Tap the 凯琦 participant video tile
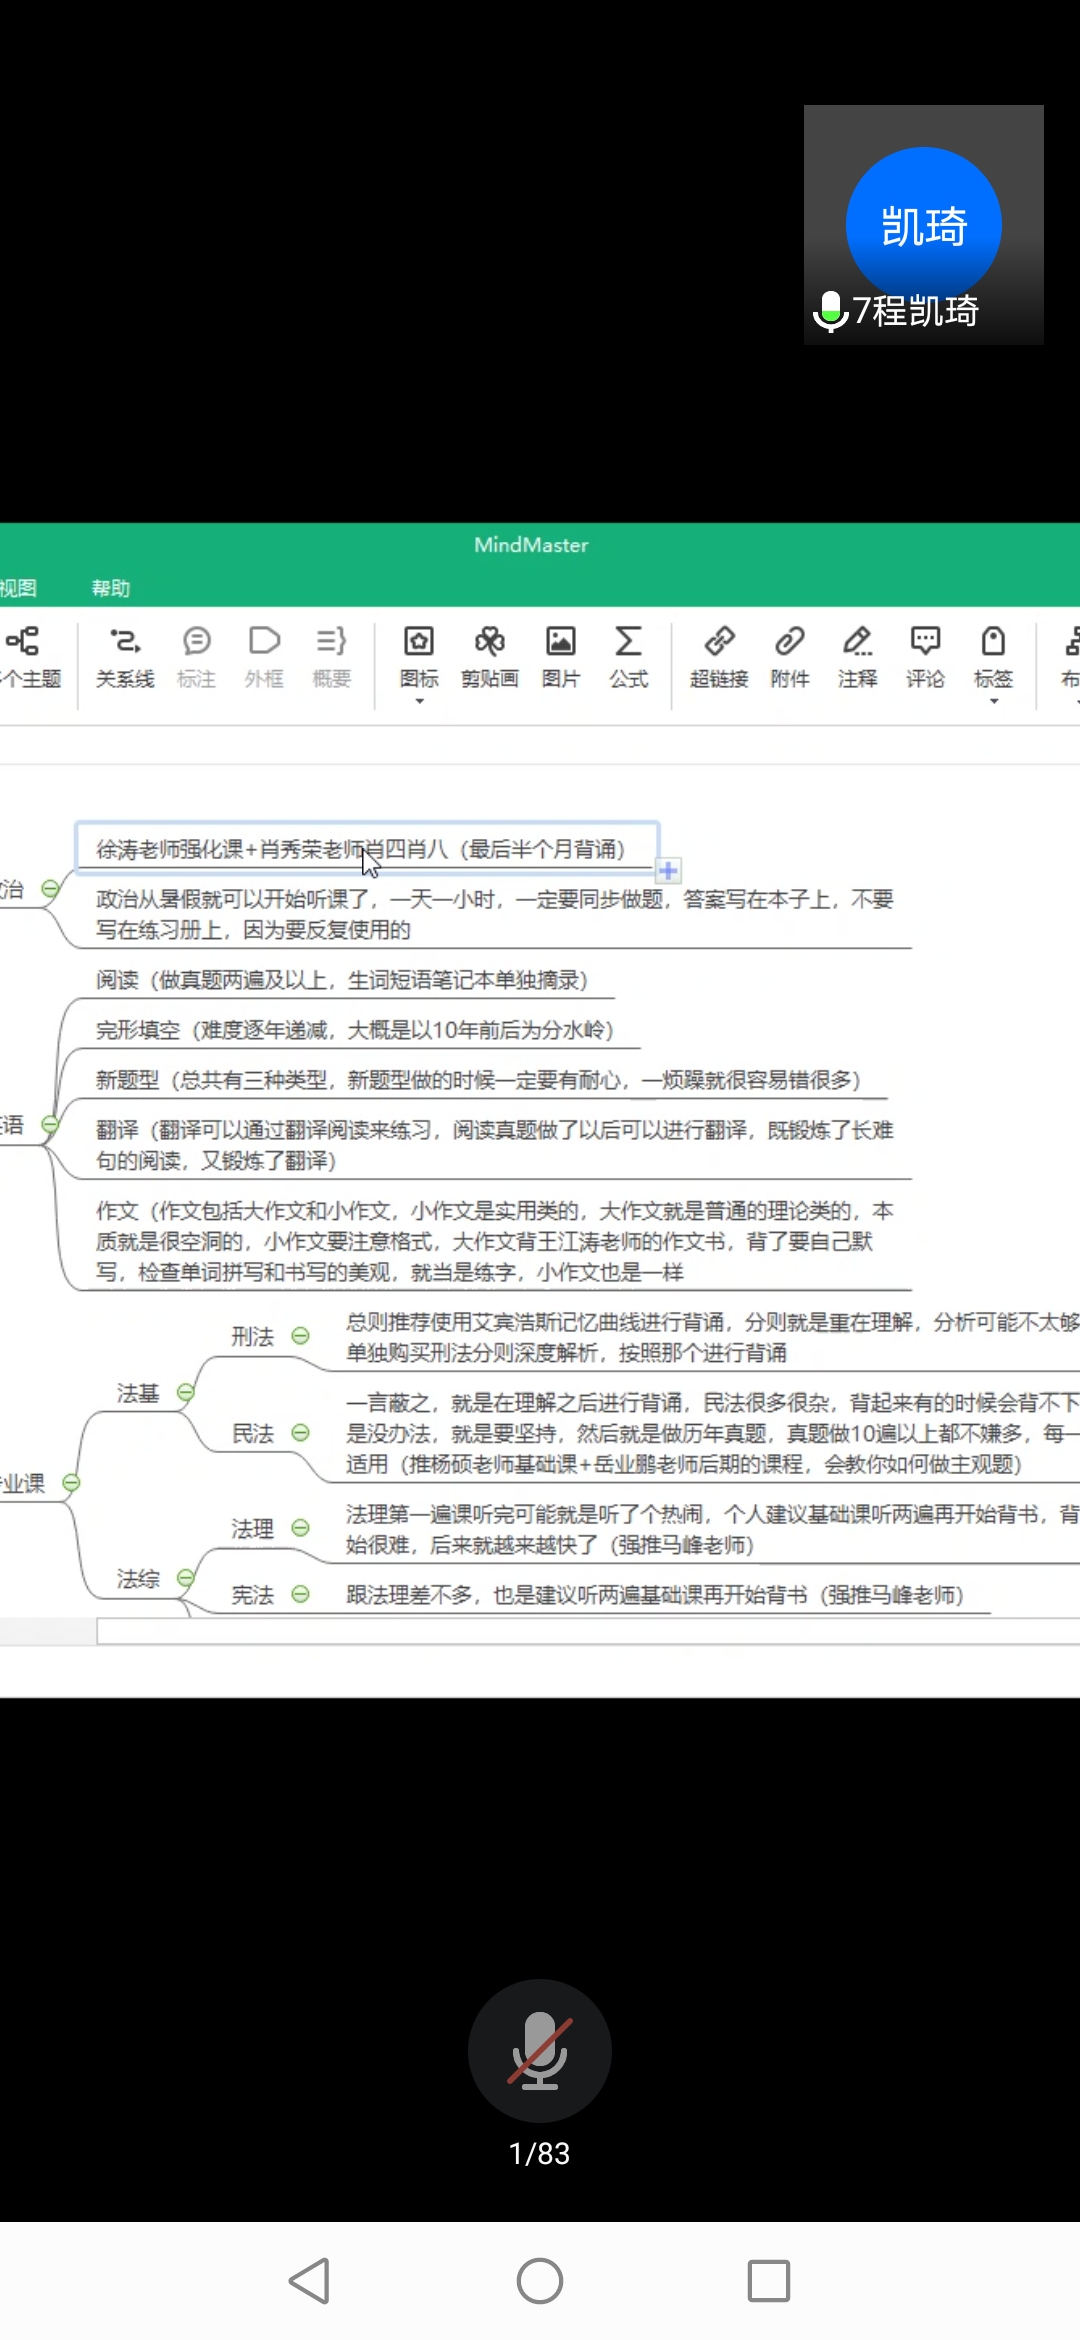 tap(923, 225)
